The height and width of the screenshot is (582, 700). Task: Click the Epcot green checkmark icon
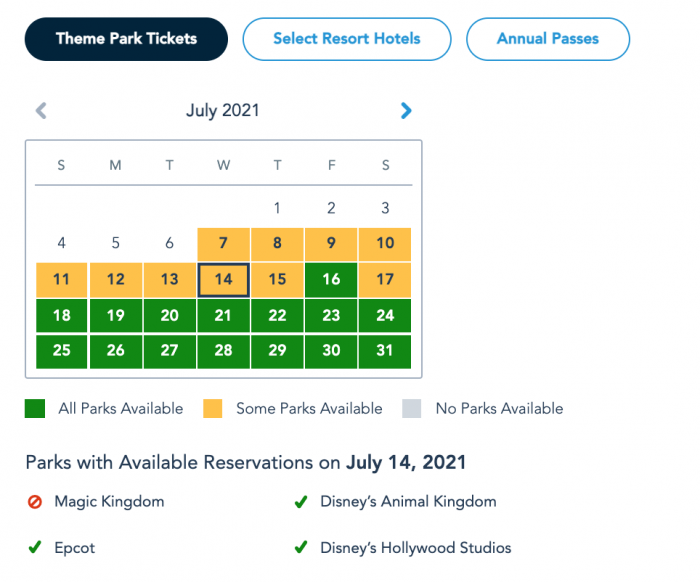(35, 548)
